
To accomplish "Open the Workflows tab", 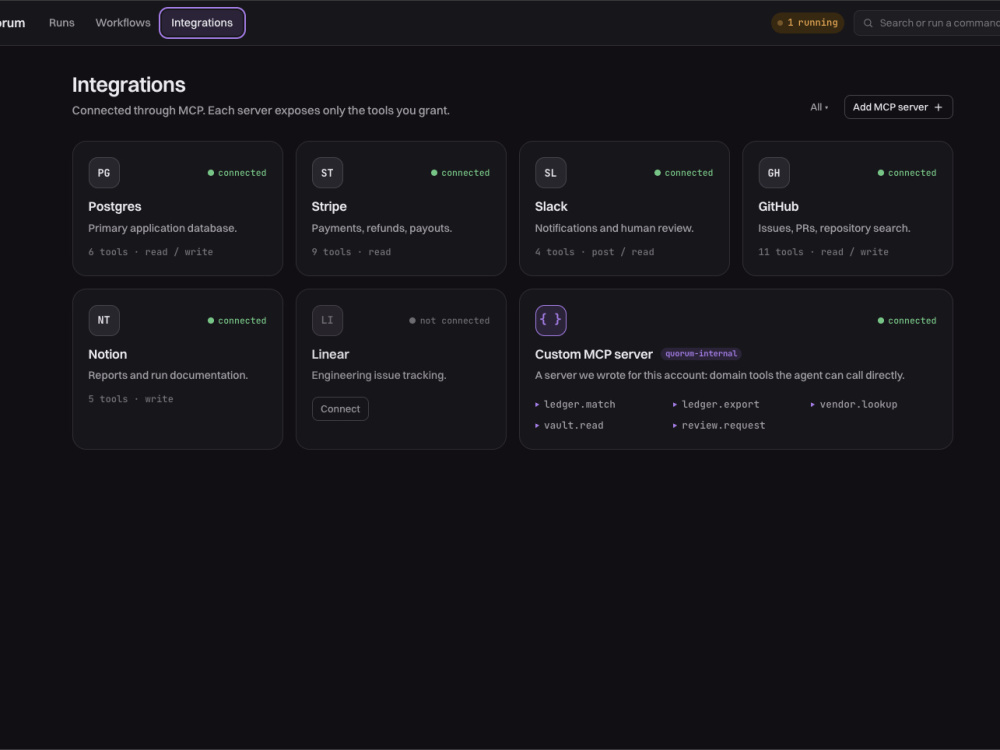I will click(x=123, y=23).
